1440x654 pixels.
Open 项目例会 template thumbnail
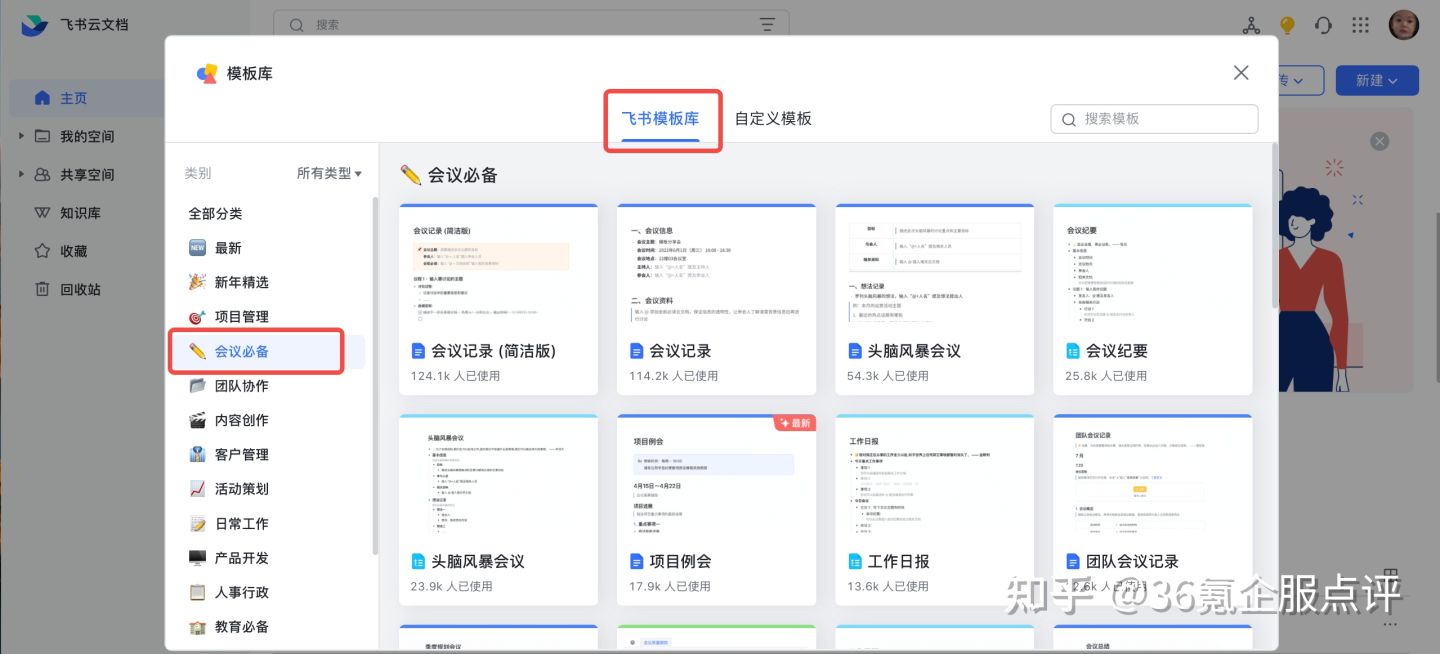coord(716,476)
